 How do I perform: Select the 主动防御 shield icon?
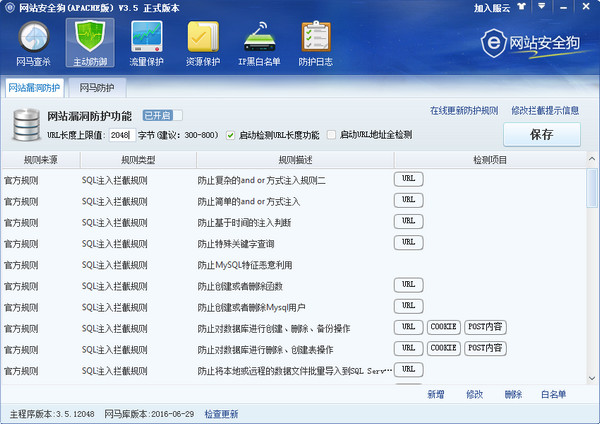pos(90,43)
